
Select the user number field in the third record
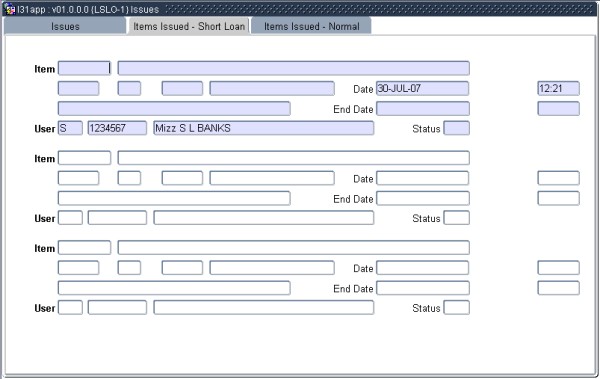click(x=117, y=307)
